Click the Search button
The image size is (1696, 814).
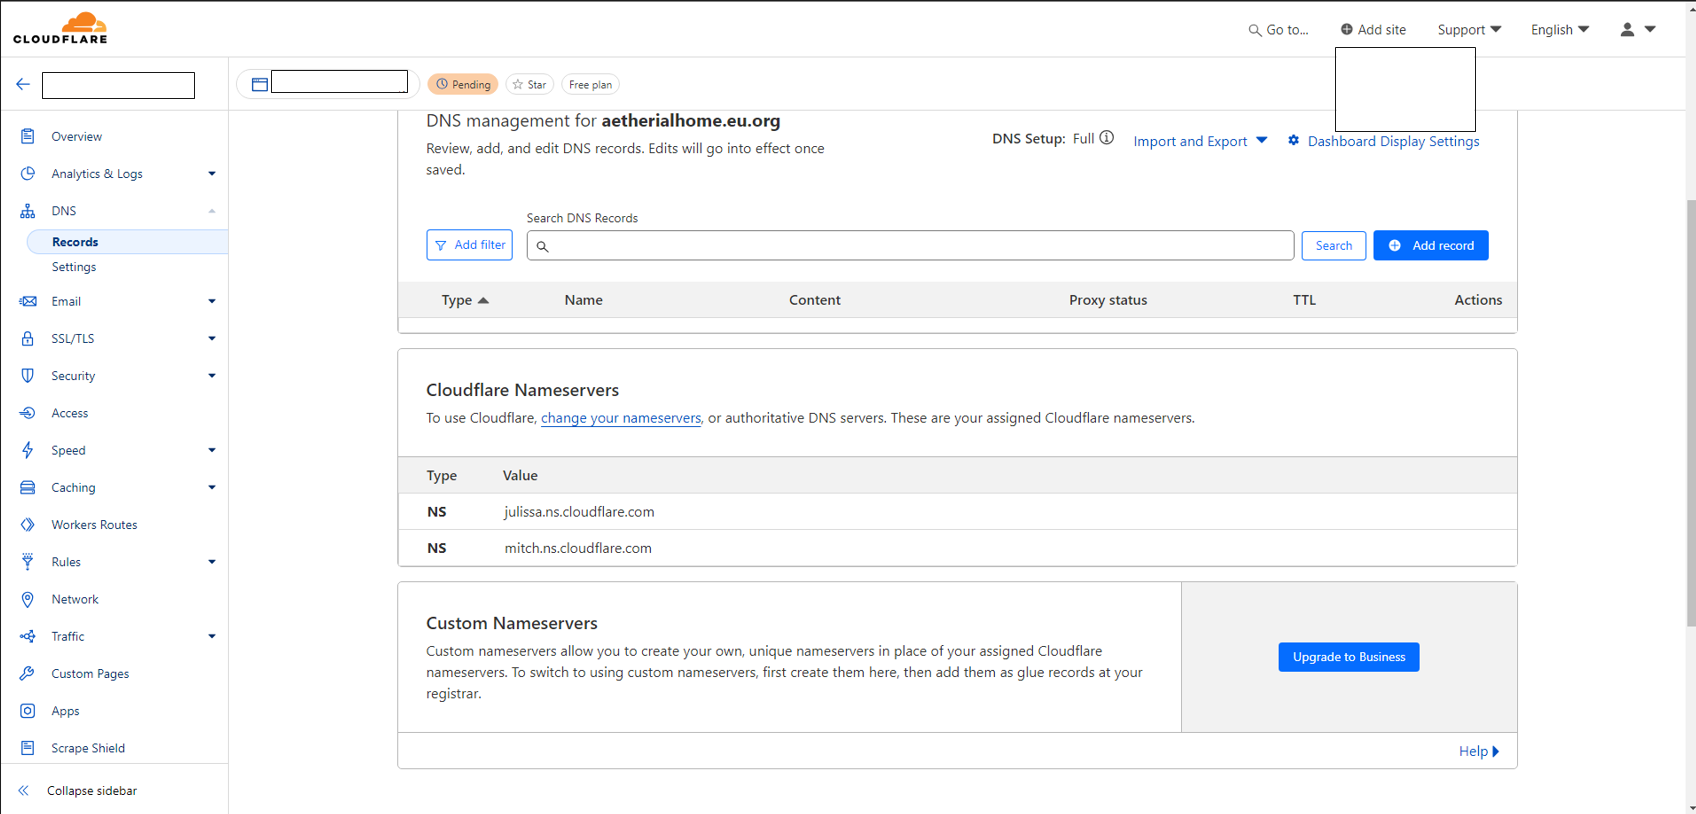pyautogui.click(x=1334, y=245)
